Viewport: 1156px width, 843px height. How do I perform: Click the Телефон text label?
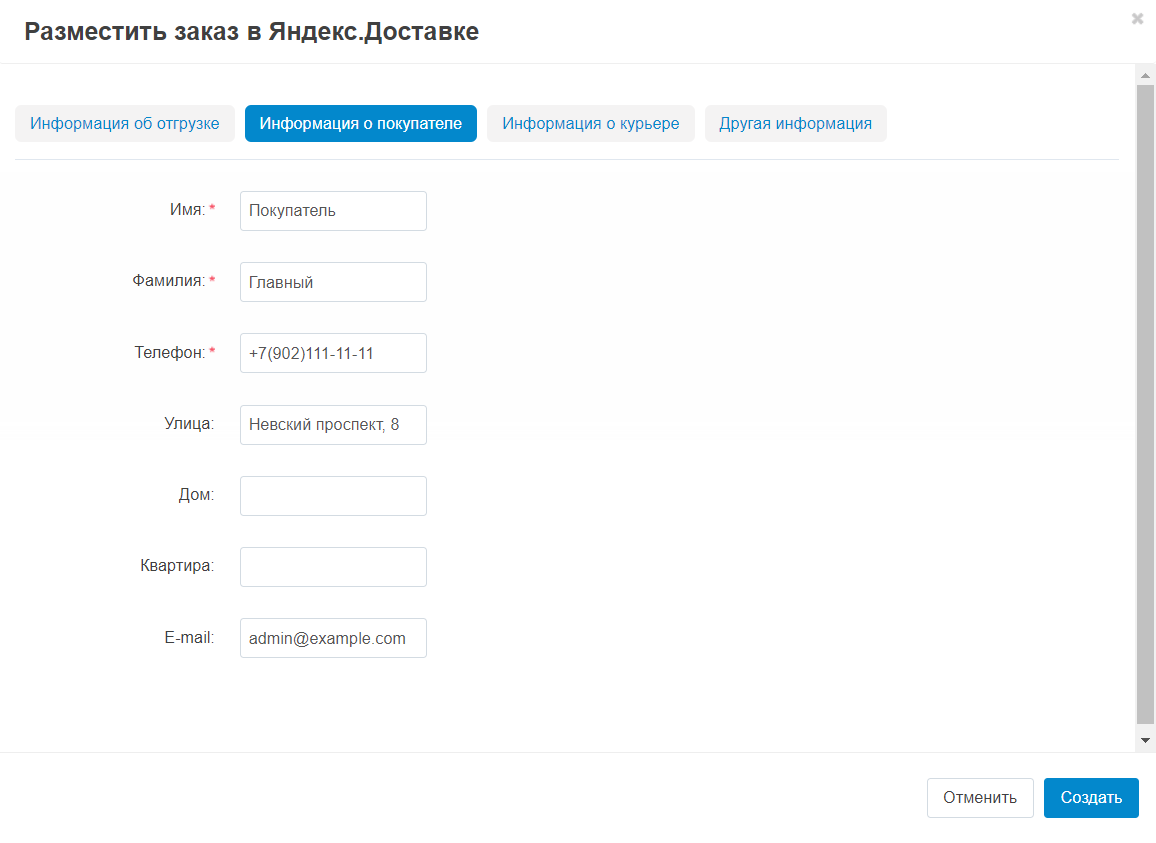169,353
